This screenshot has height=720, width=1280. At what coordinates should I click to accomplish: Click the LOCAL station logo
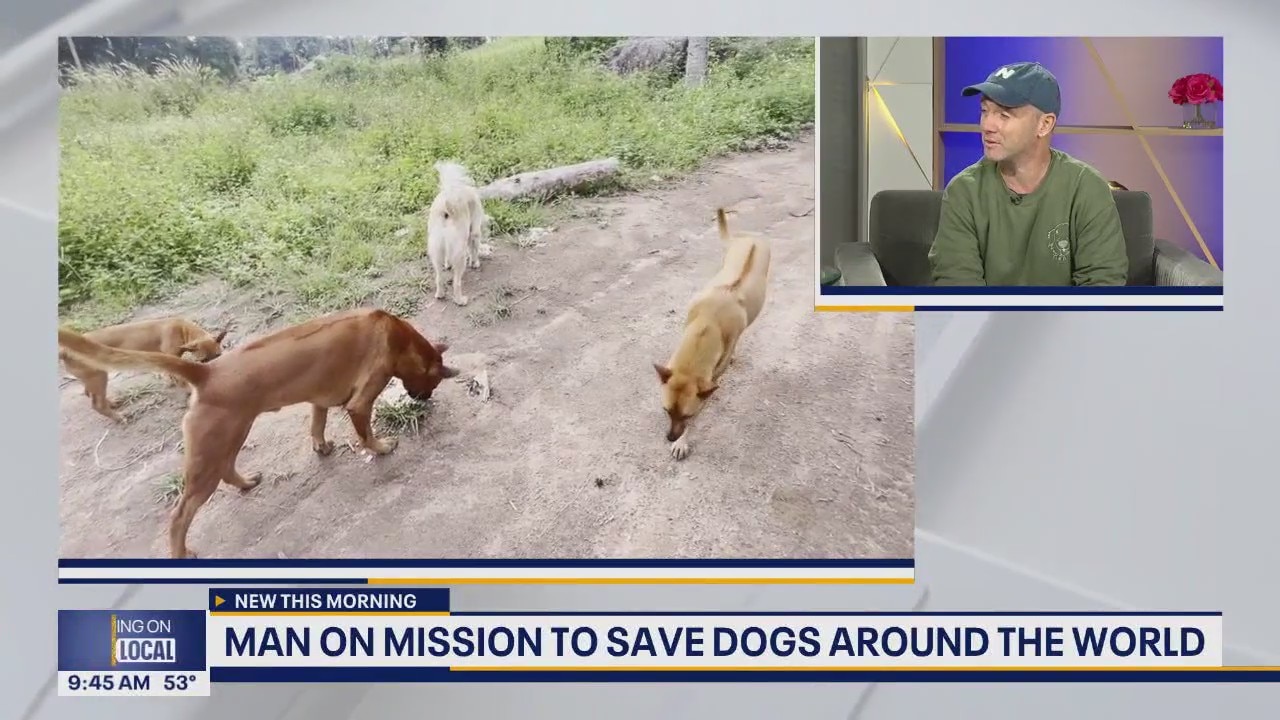pos(145,651)
